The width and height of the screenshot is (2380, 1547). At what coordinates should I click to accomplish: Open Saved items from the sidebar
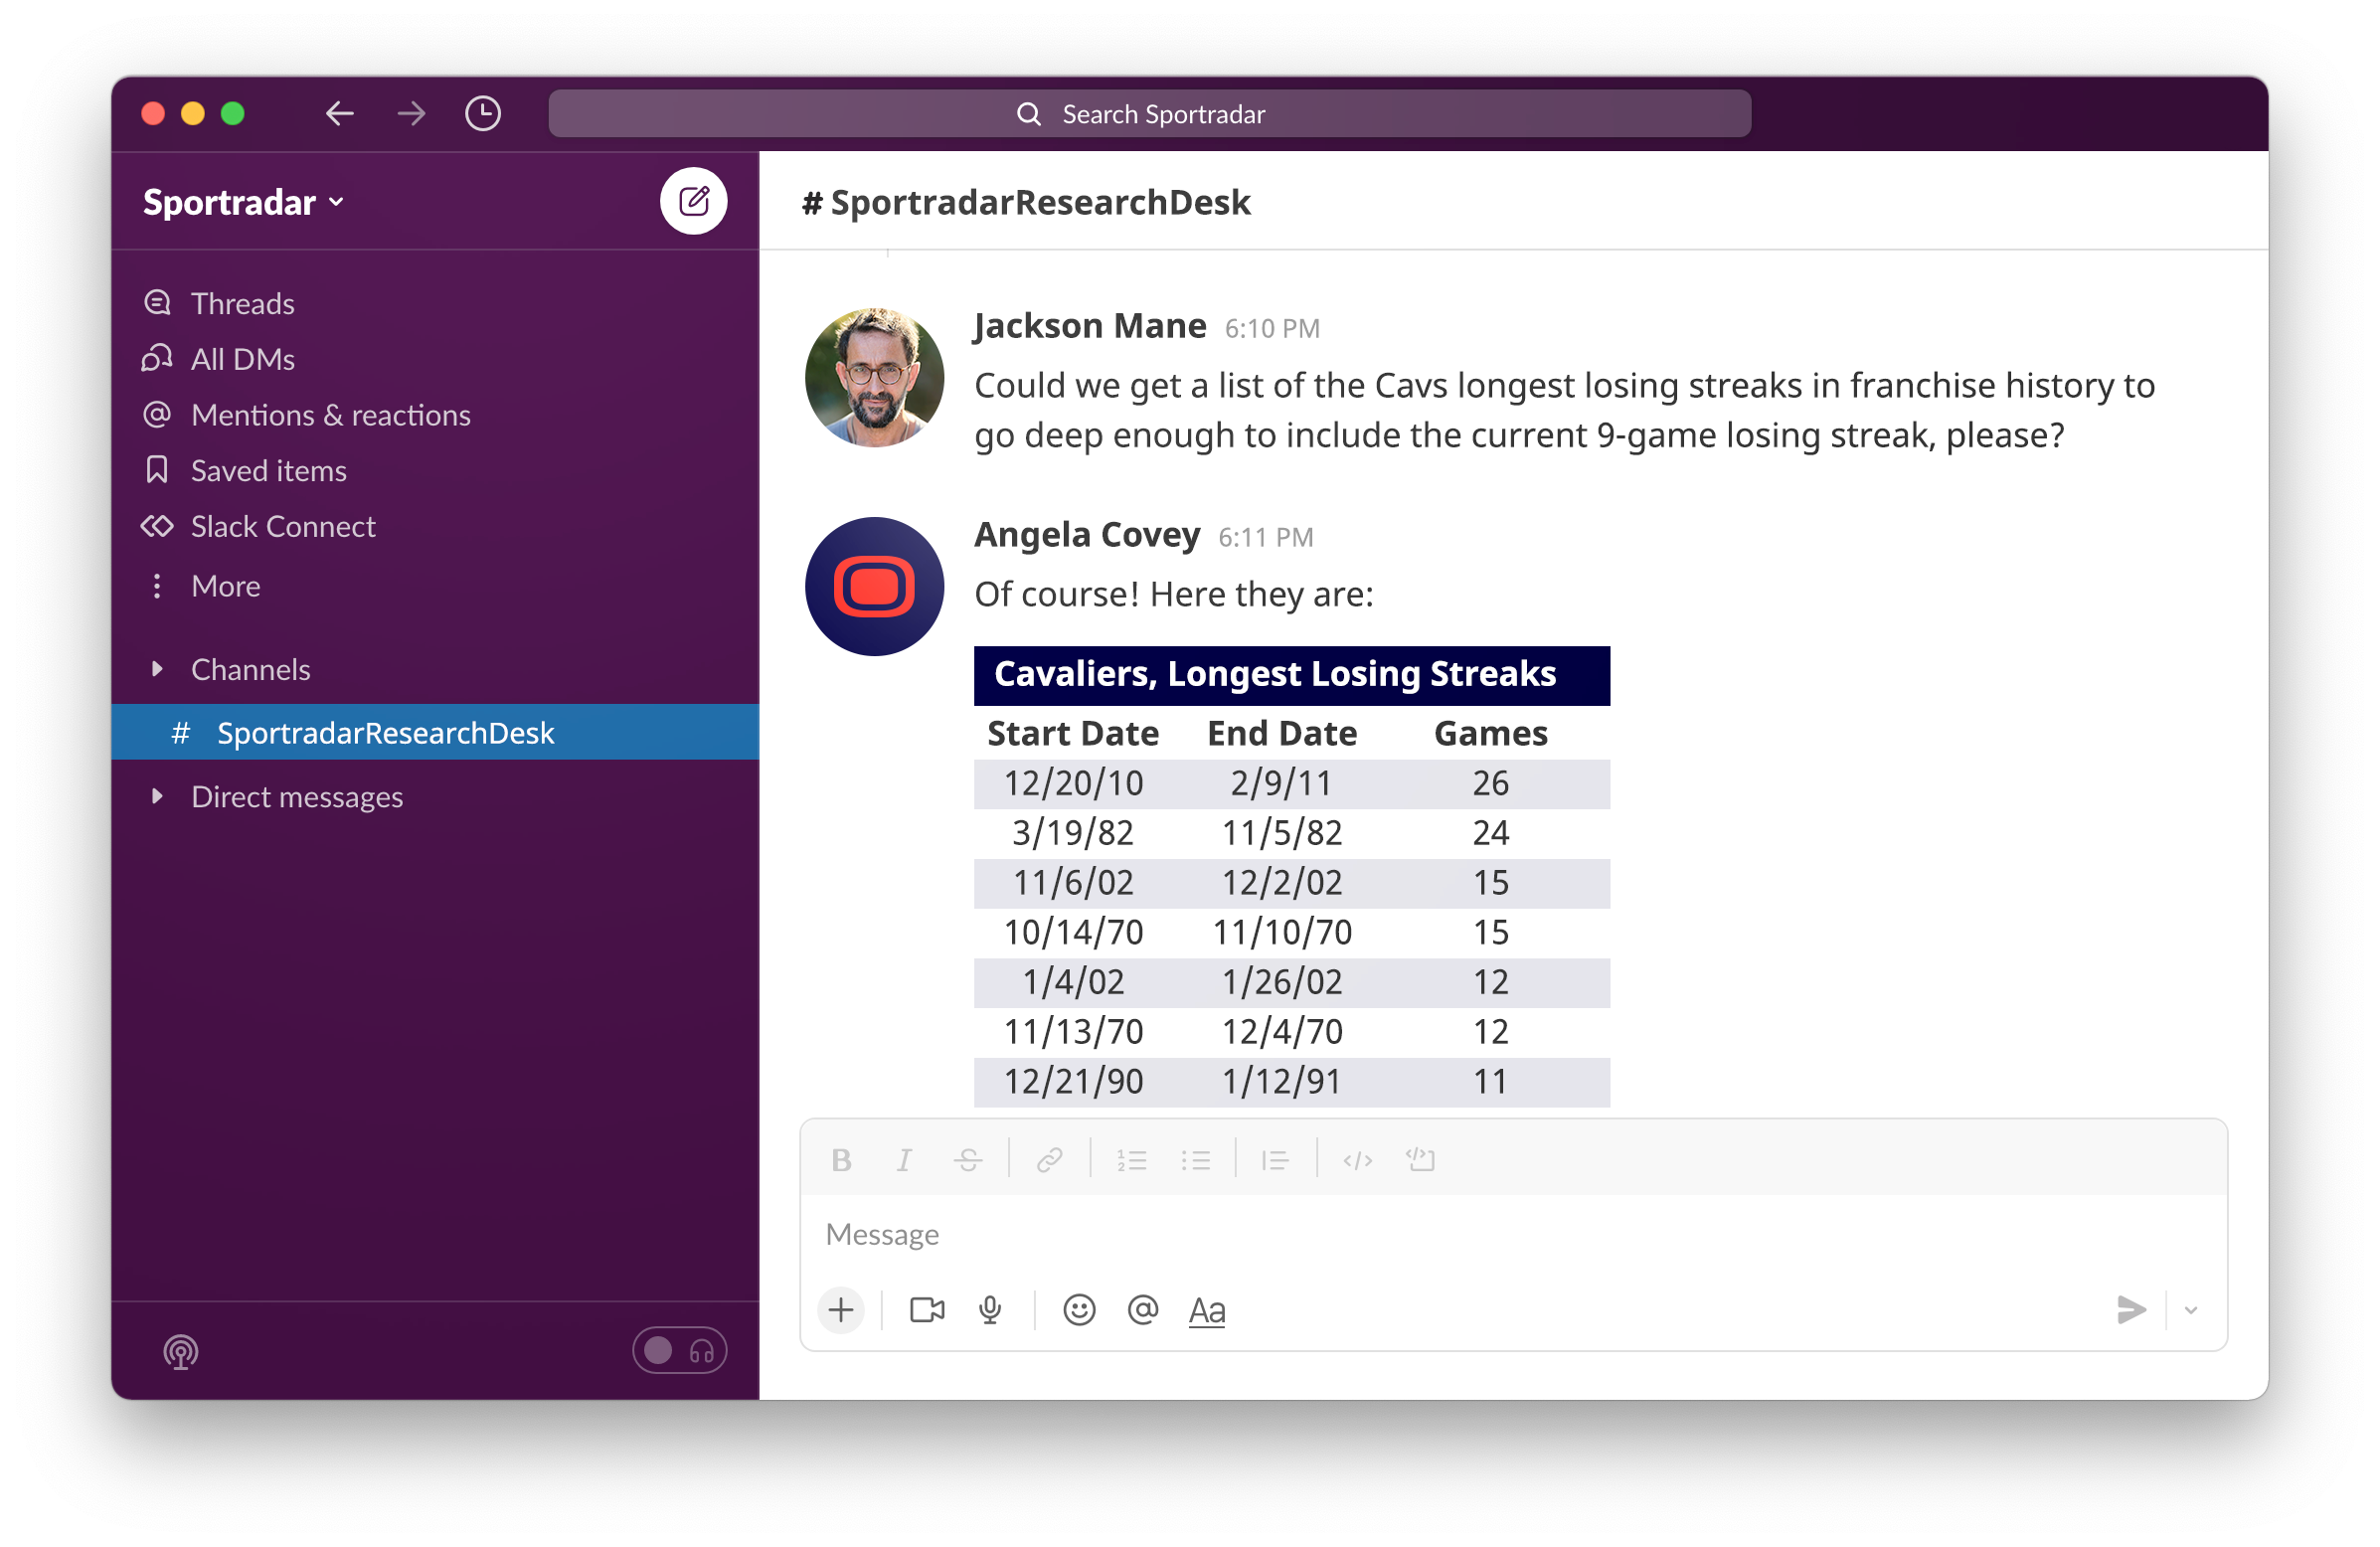pos(268,470)
